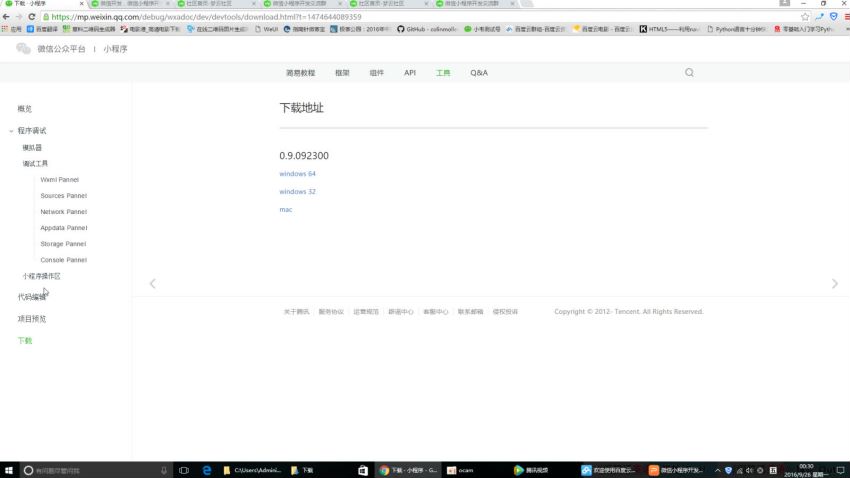
Task: Open the 框架 navigation tab
Action: [342, 73]
